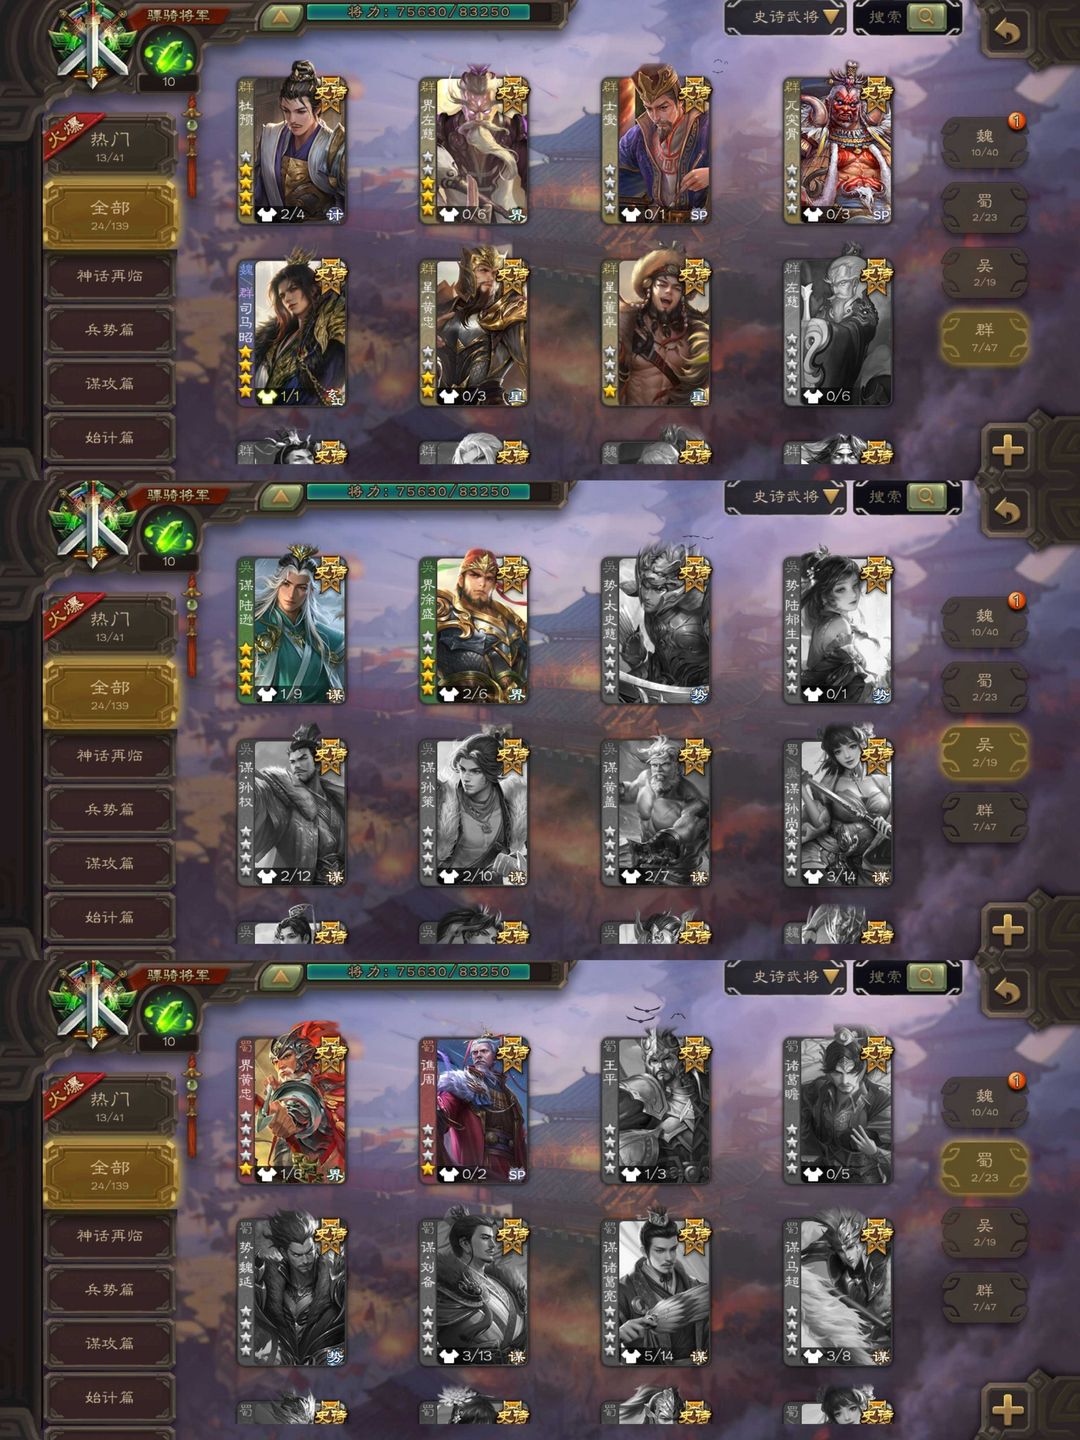
Task: Choose the grayed-out 势魏延 card
Action: [291, 1292]
